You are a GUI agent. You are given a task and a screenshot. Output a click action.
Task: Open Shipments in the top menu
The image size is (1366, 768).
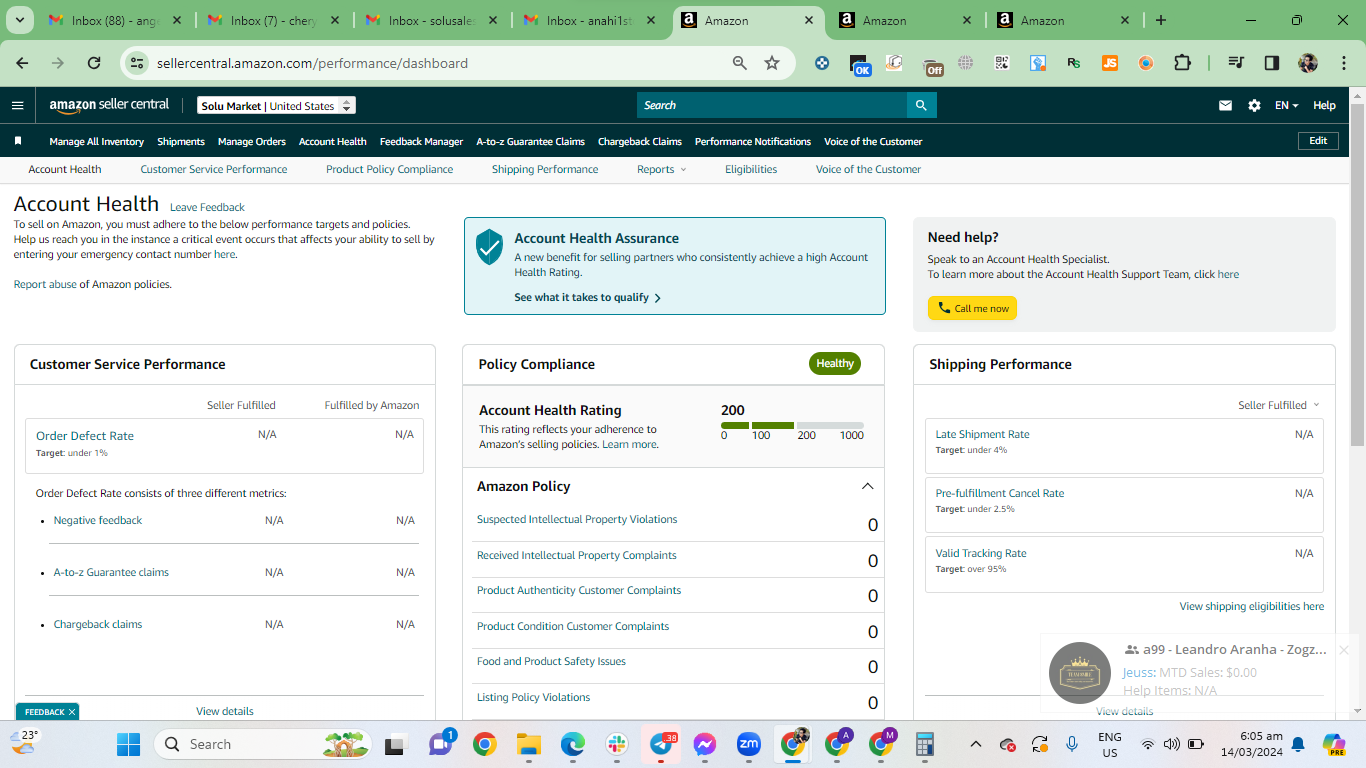click(181, 141)
